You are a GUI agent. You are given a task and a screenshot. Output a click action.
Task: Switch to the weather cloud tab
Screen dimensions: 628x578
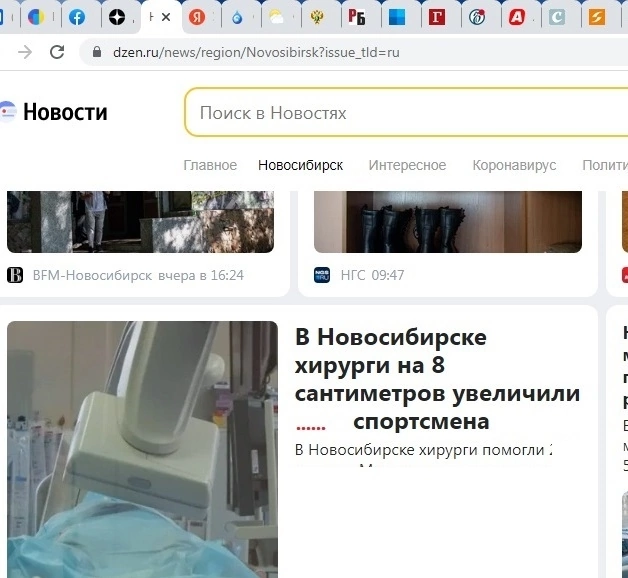(x=277, y=17)
